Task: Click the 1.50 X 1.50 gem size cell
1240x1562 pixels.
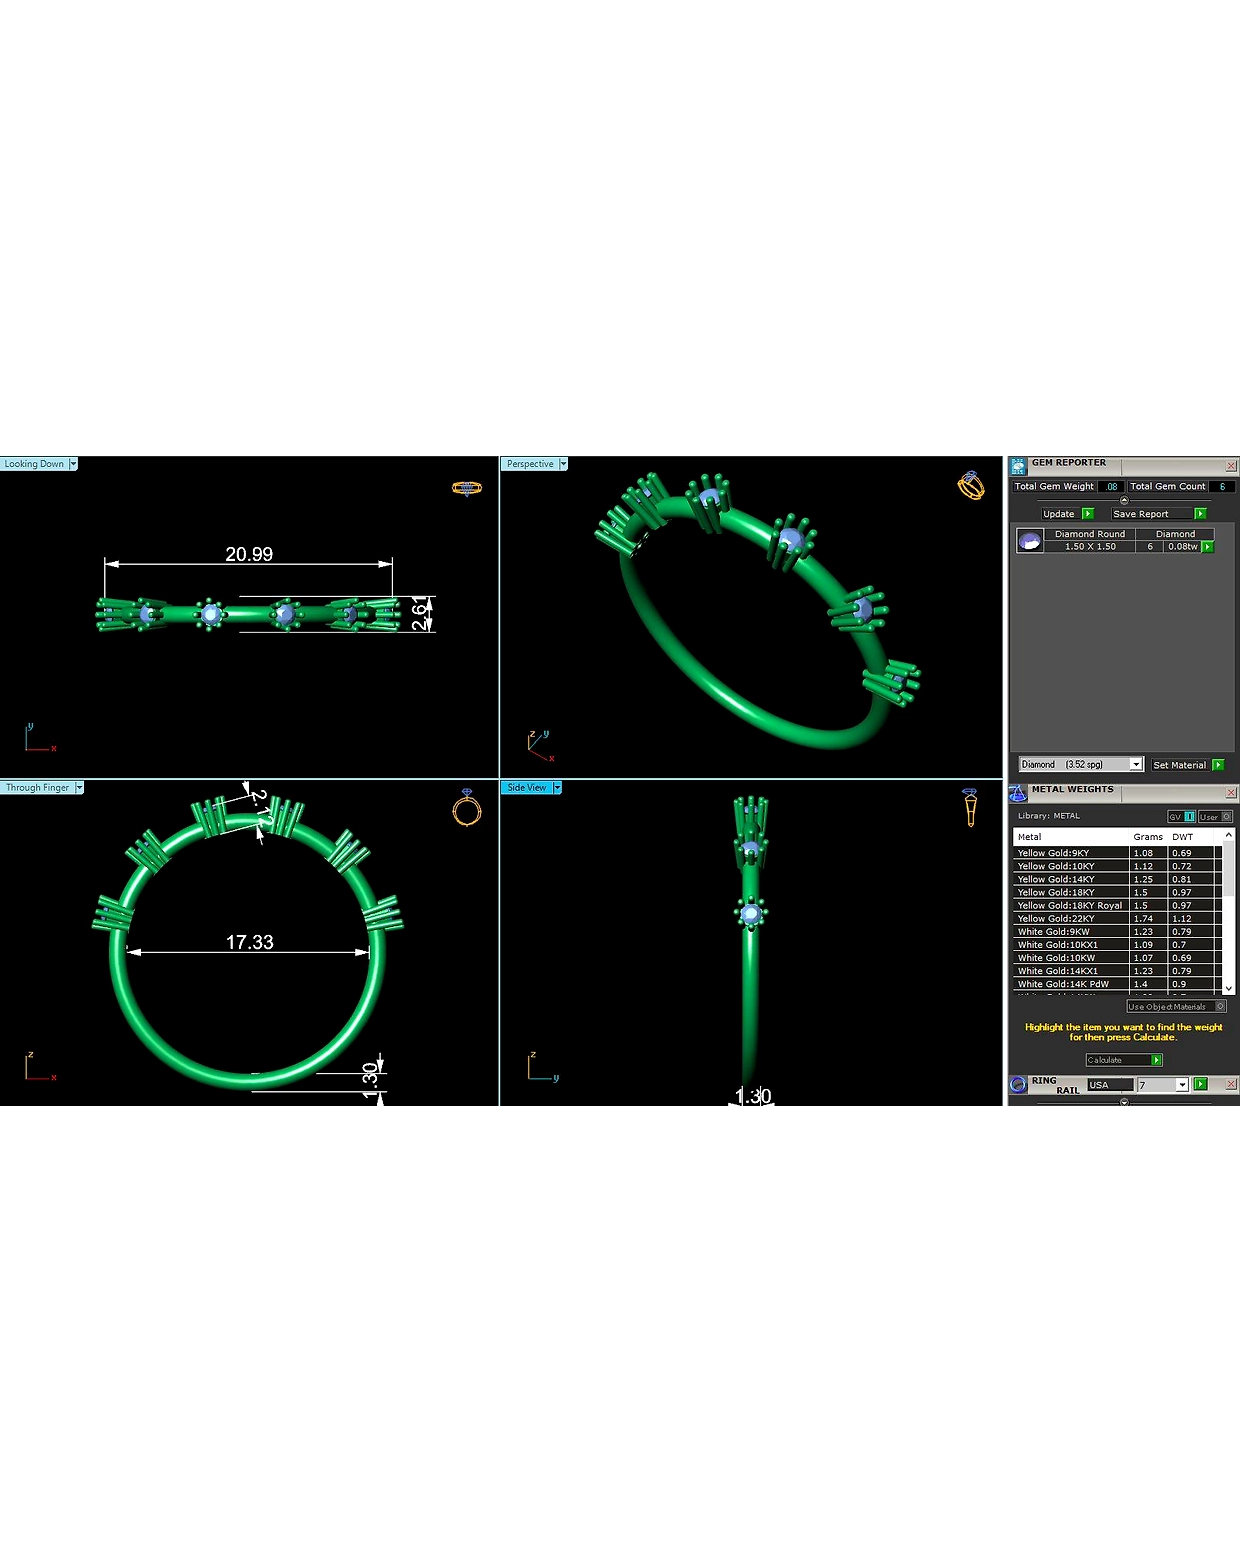Action: (x=1090, y=547)
